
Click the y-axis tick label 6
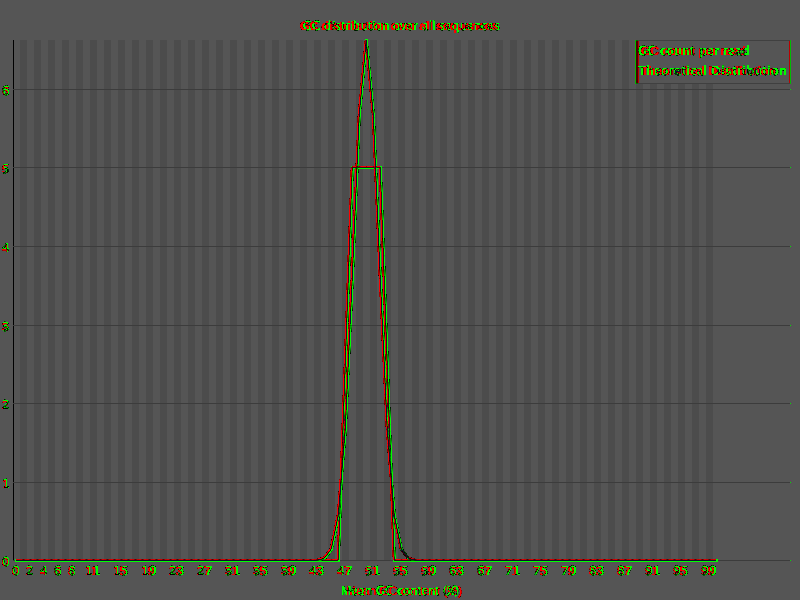tap(6, 90)
